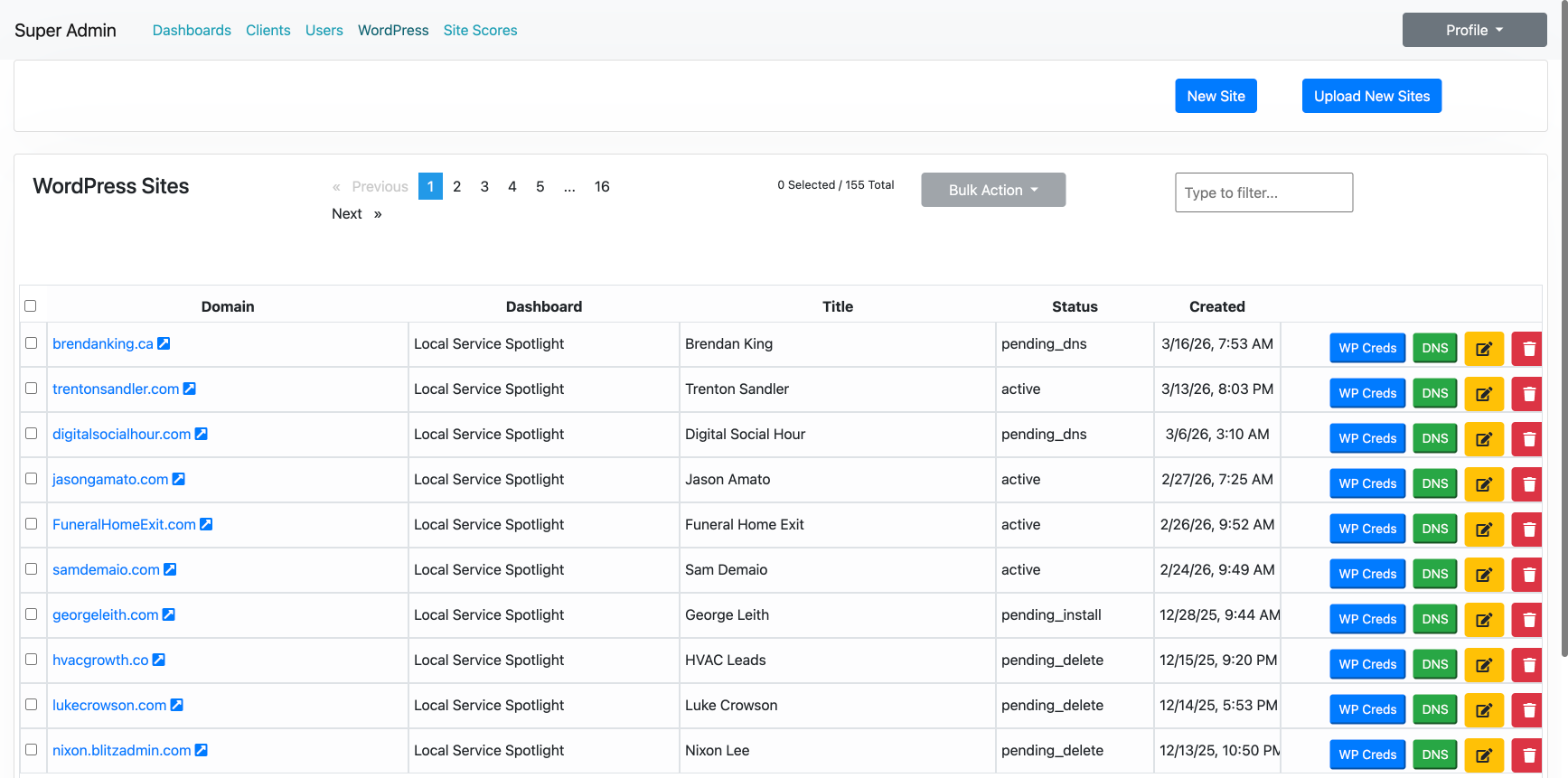Open external link icon beside hvacgrowth.co
Screen dimensions: 1568x778
tap(159, 660)
